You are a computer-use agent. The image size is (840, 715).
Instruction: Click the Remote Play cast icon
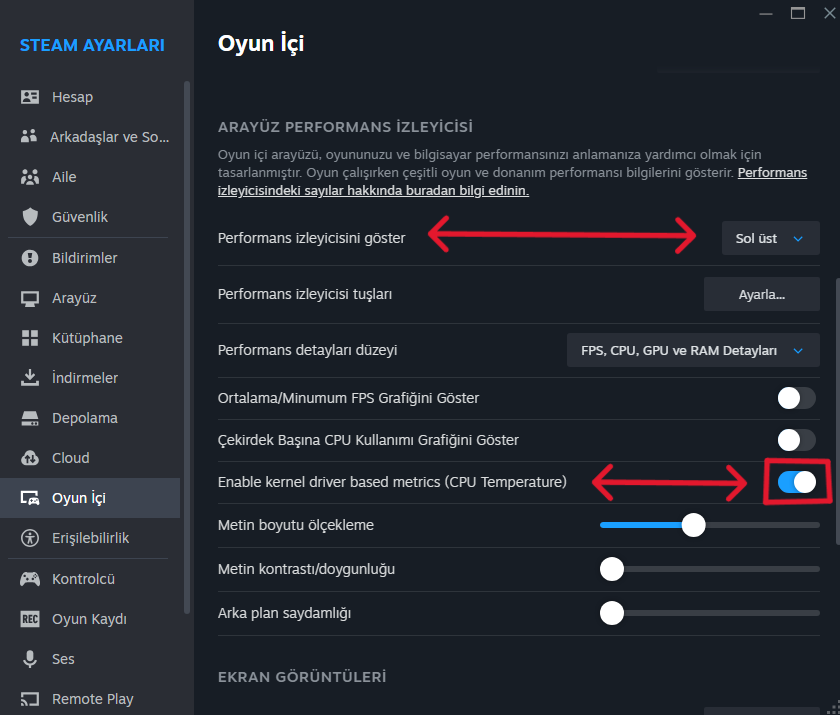pyautogui.click(x=30, y=699)
